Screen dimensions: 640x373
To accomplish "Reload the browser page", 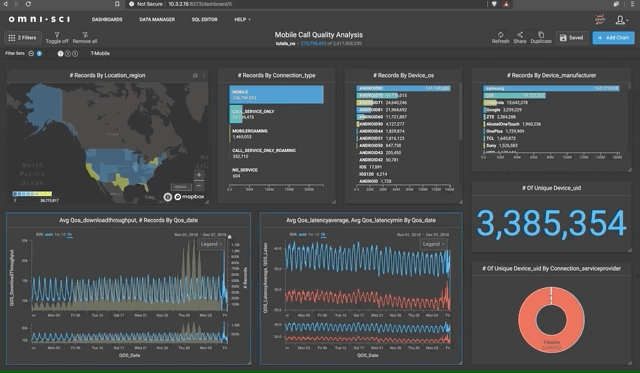I will tap(28, 4).
